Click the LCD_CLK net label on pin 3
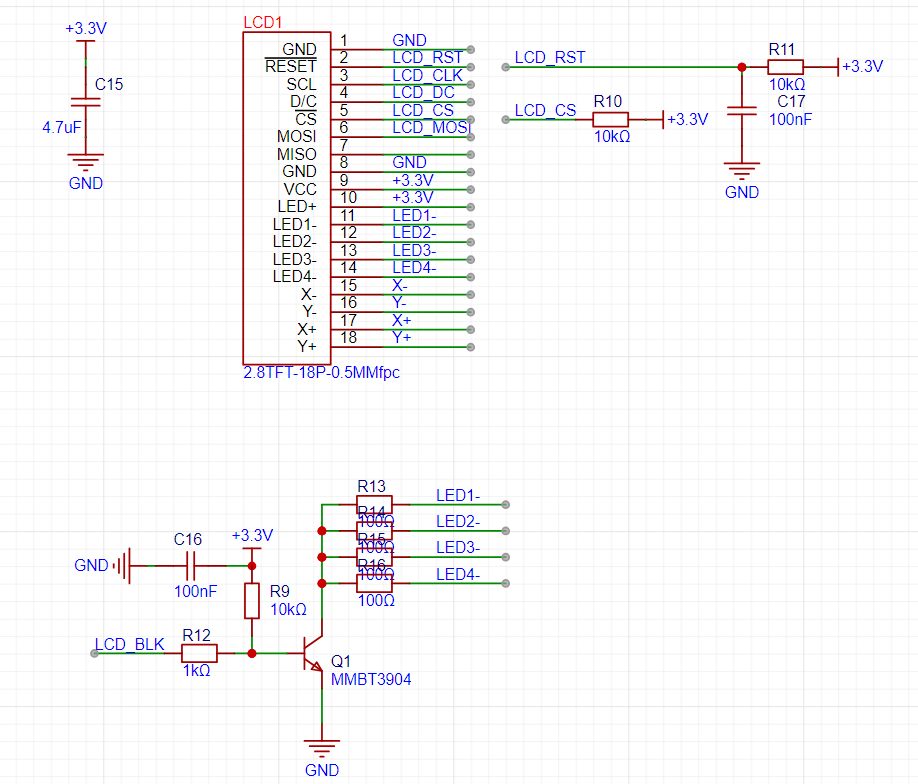 427,76
